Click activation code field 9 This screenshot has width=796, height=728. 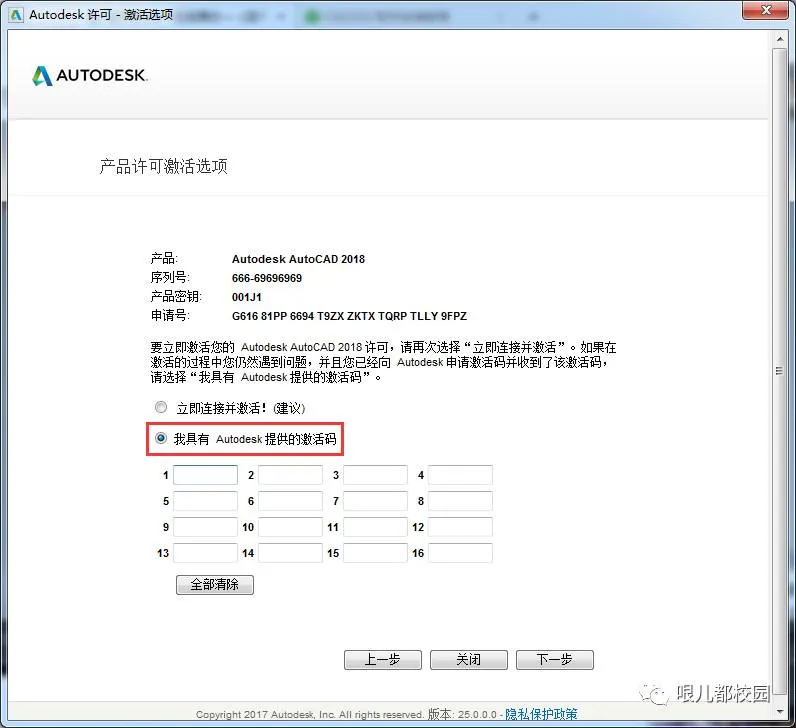click(205, 527)
